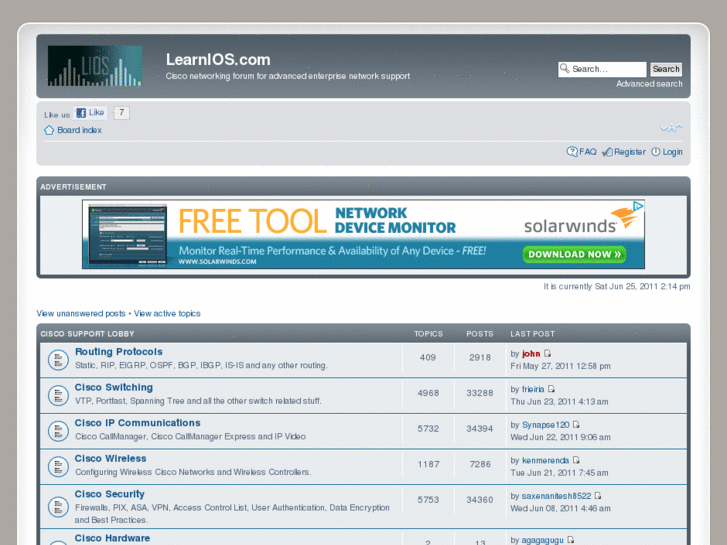This screenshot has width=727, height=545.
Task: Click the Cisco Security forum icon
Action: [x=58, y=506]
